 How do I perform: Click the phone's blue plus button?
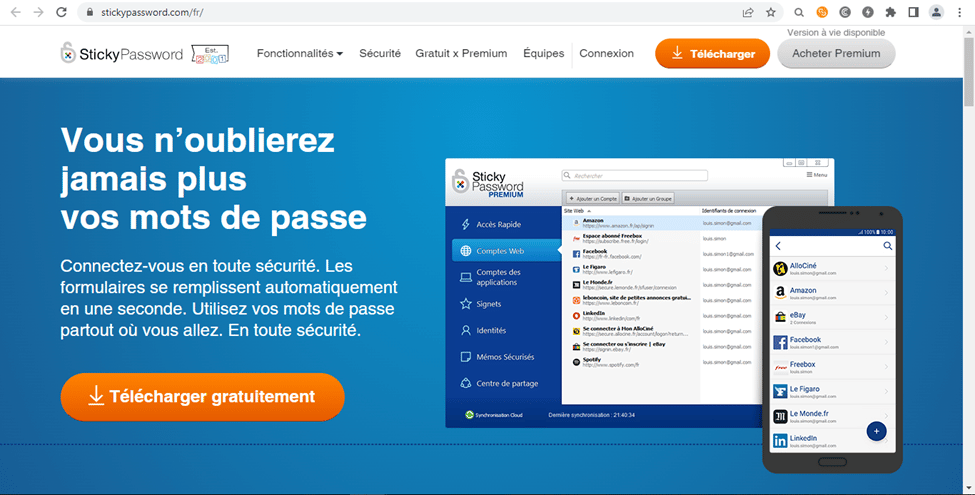[876, 431]
